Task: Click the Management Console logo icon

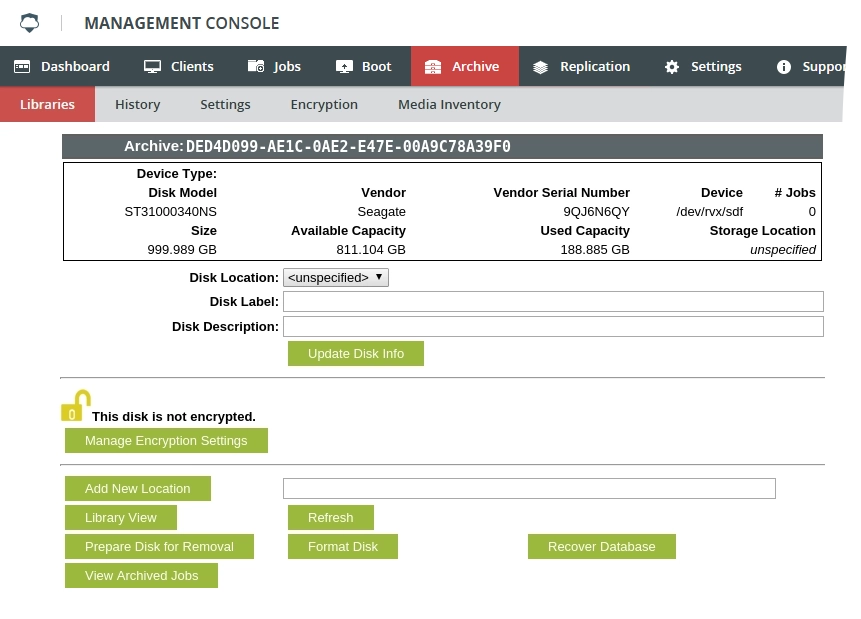Action: pyautogui.click(x=30, y=23)
